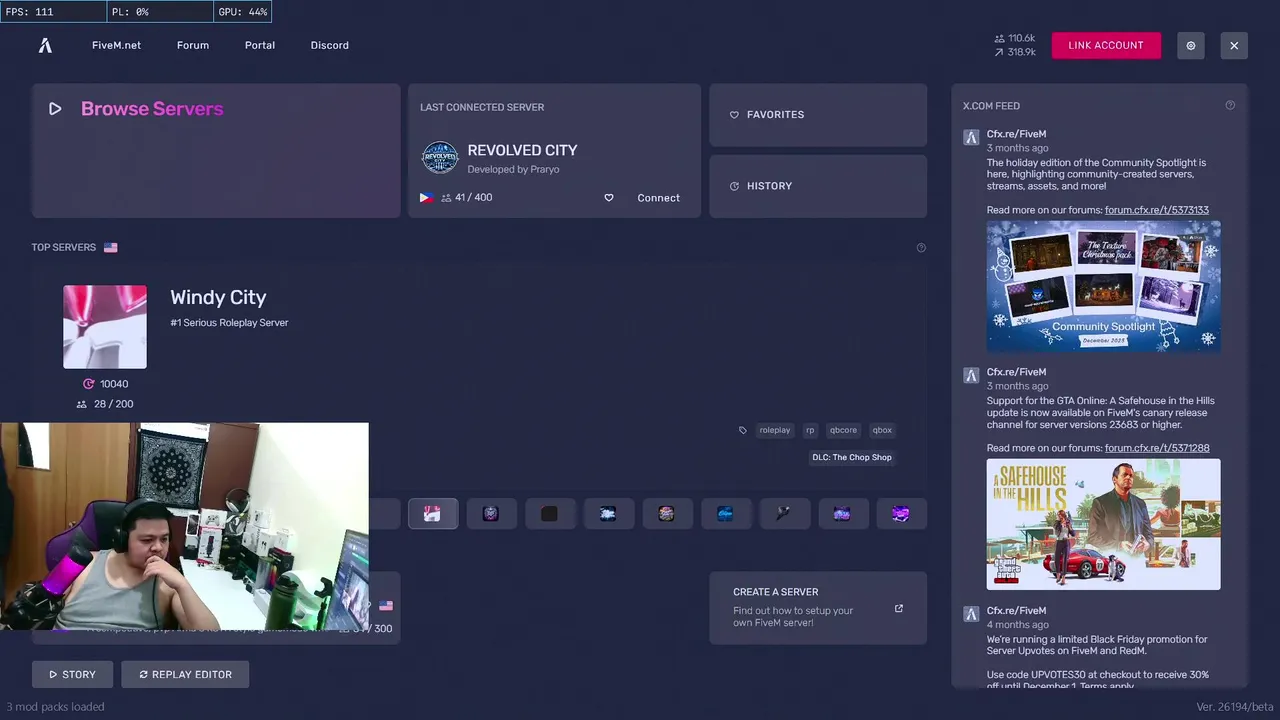Screen dimensions: 1280x720
Task: Click the 3 mod packs loaded status
Action: click(x=56, y=707)
